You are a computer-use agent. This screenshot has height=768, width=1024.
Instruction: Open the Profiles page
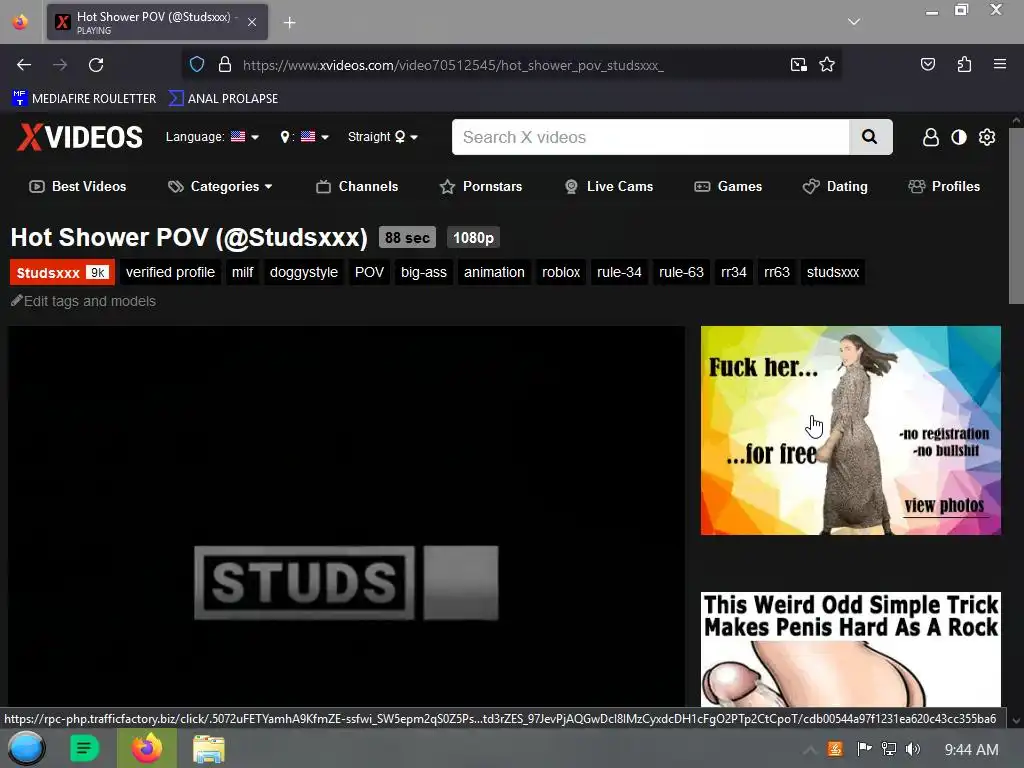[944, 186]
